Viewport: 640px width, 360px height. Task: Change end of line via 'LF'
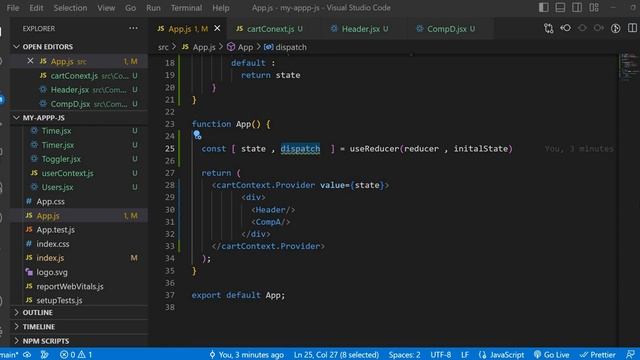tap(464, 355)
